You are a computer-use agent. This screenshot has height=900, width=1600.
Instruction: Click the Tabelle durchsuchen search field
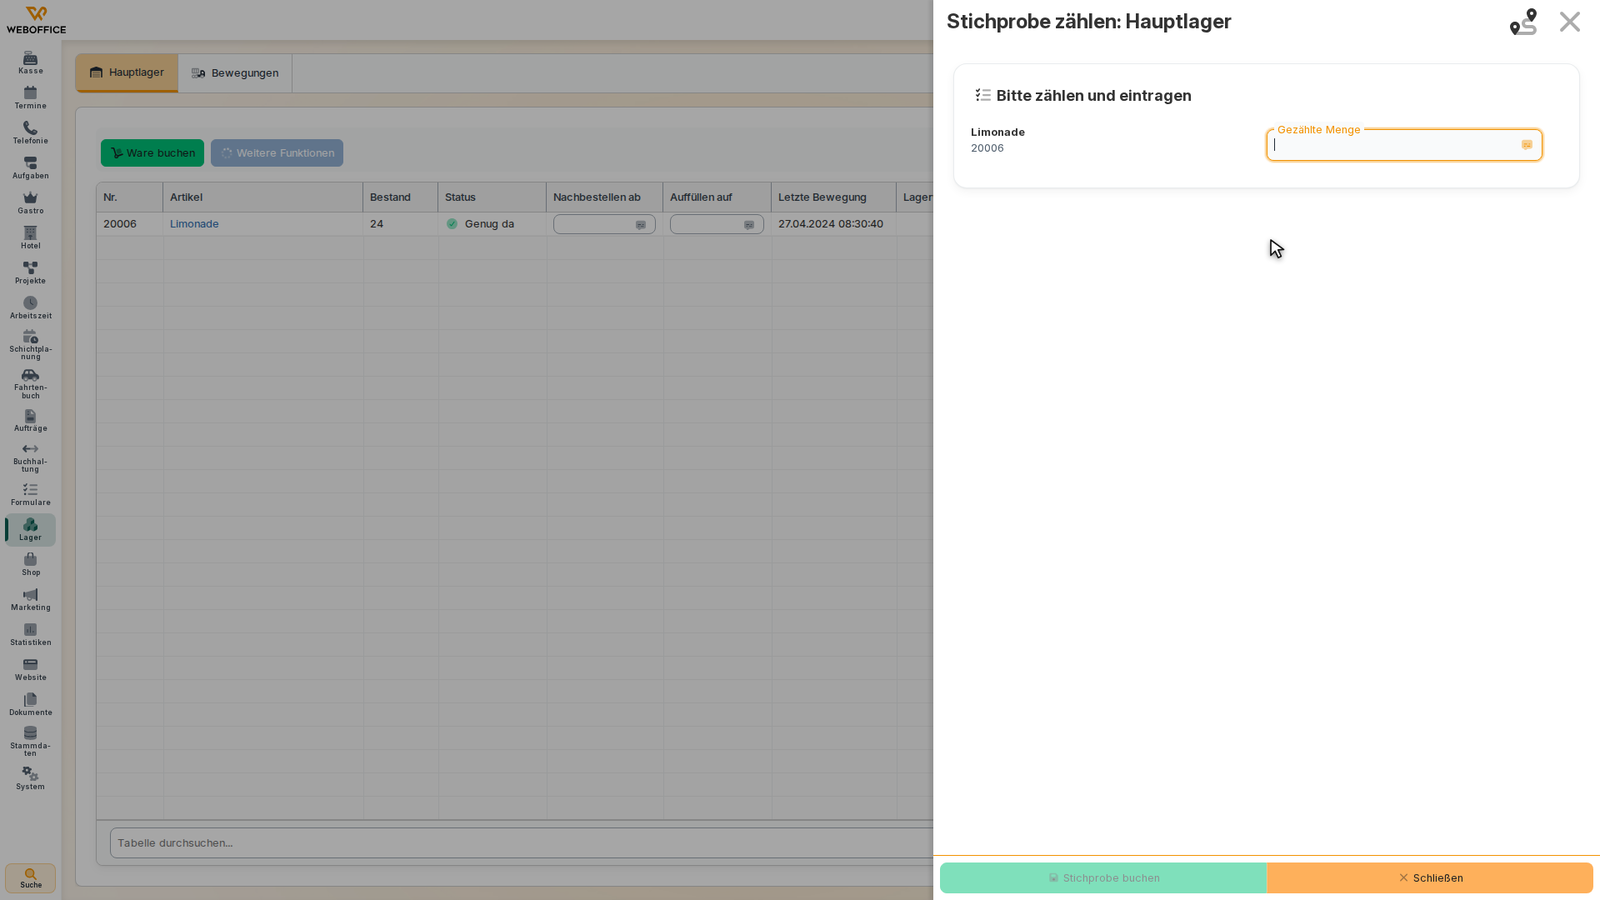coord(521,843)
